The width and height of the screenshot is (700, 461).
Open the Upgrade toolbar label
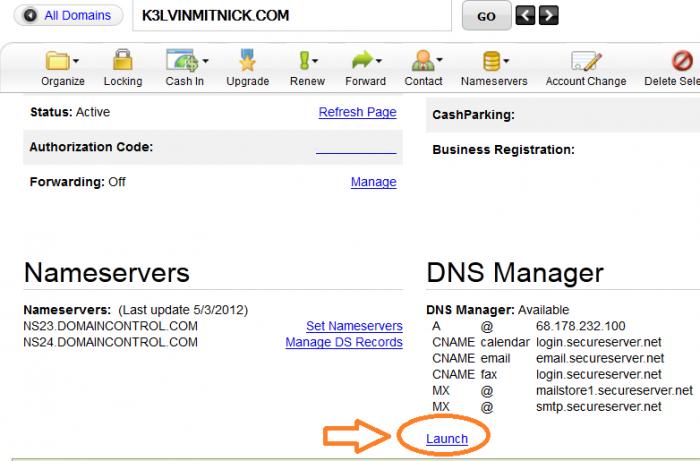click(247, 81)
